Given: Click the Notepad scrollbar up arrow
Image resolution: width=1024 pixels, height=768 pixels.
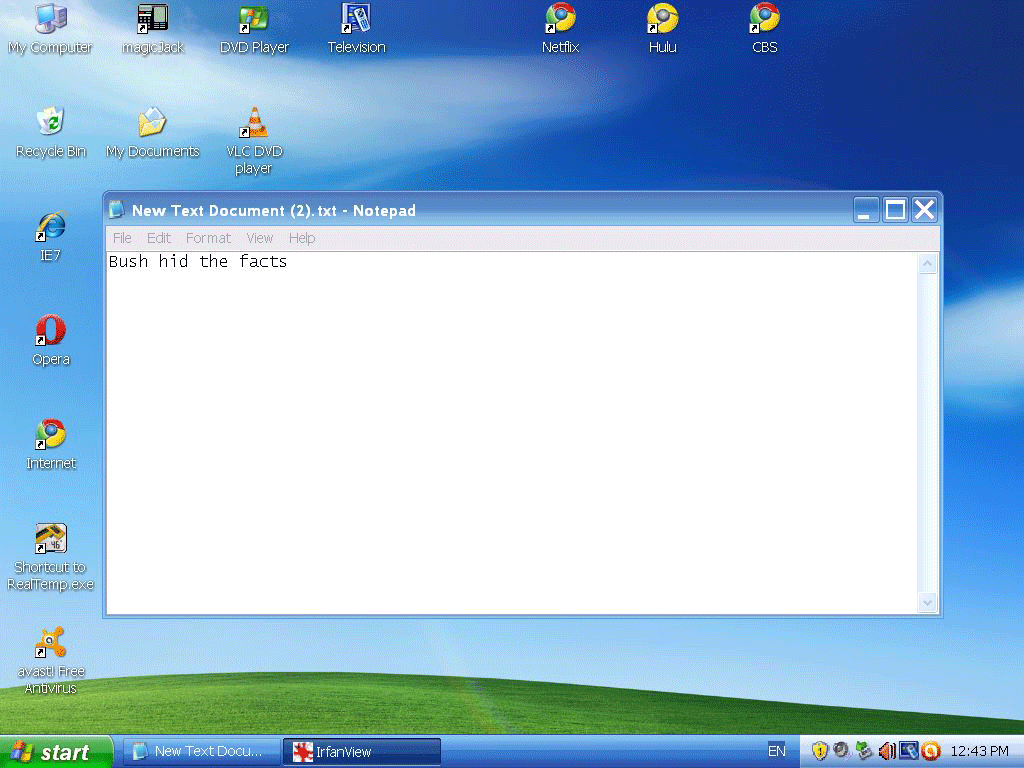Looking at the screenshot, I should tap(927, 264).
